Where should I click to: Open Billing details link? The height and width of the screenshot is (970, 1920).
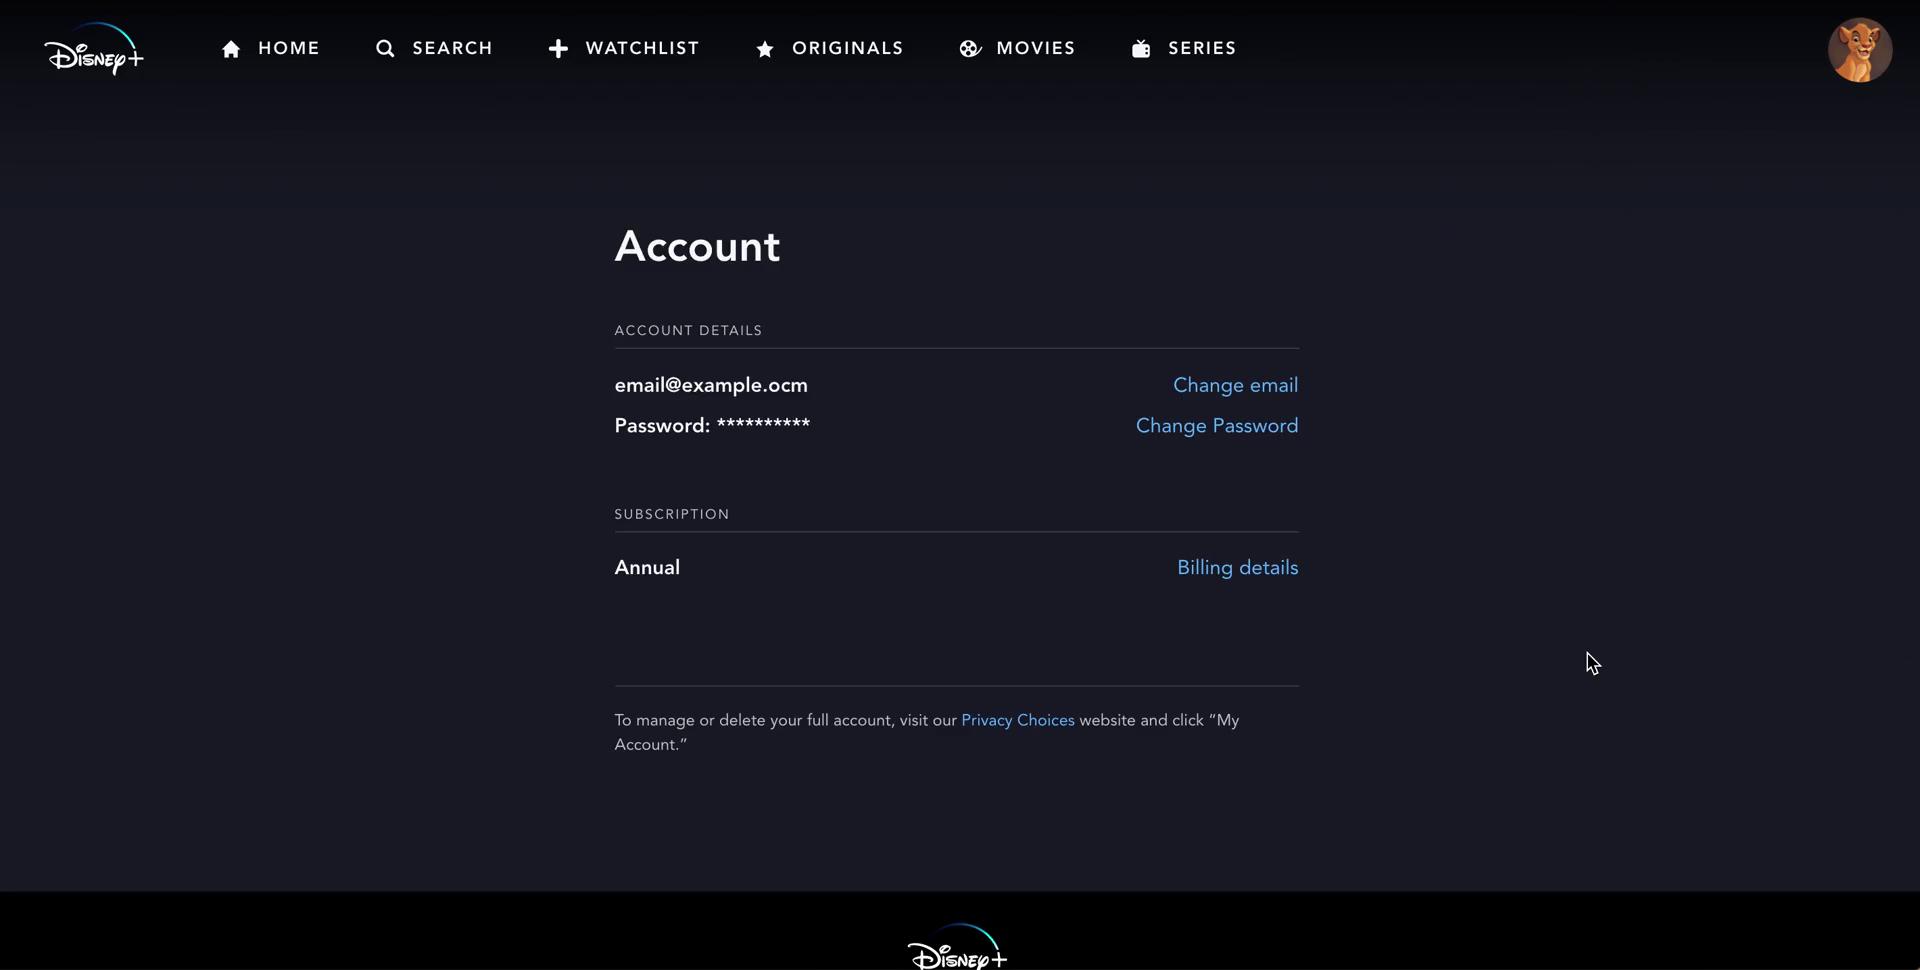click(x=1237, y=568)
